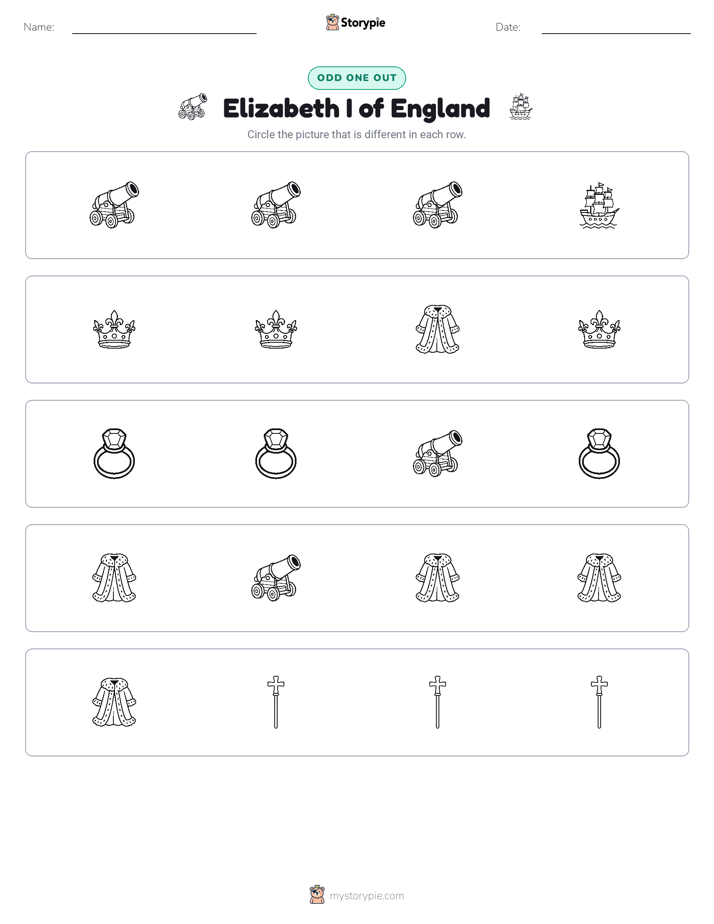This screenshot has height=924, width=714.
Task: Click the ship icon beside the title
Action: [521, 107]
